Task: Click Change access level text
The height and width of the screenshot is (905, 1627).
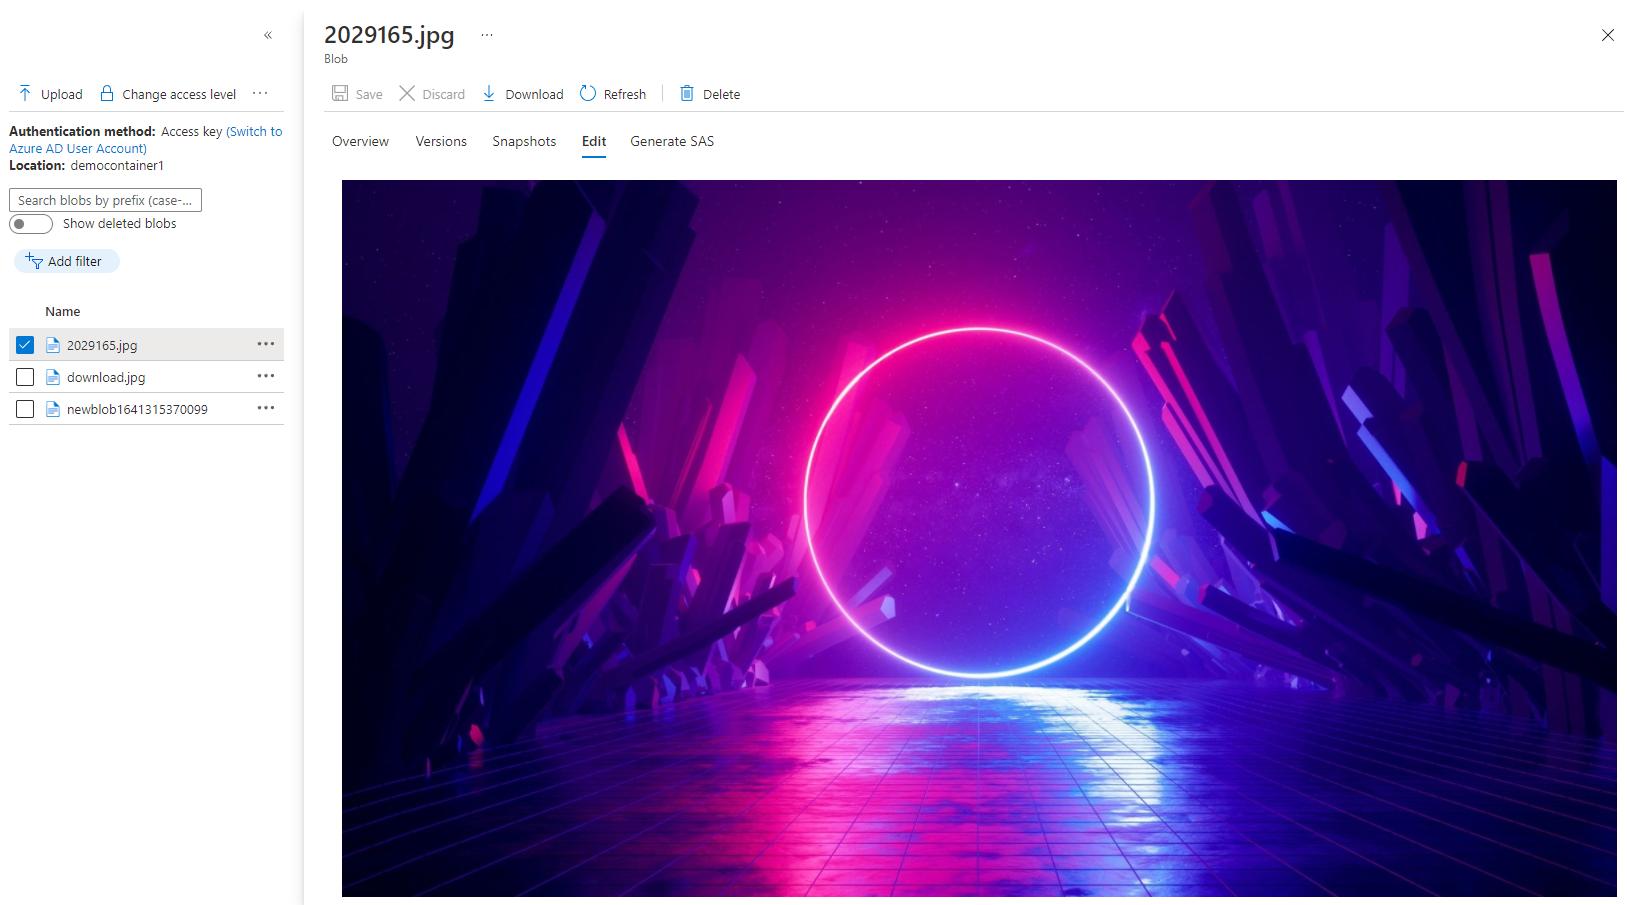Action: click(179, 94)
